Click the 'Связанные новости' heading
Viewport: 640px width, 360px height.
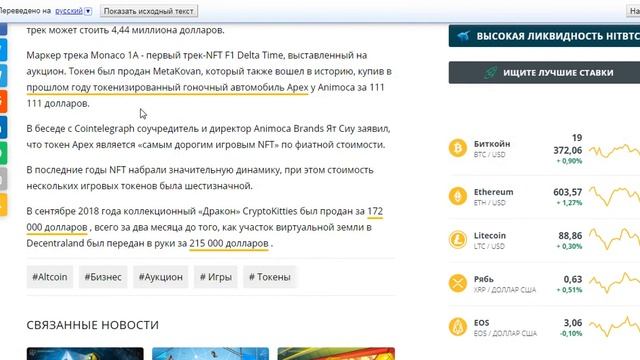93,325
